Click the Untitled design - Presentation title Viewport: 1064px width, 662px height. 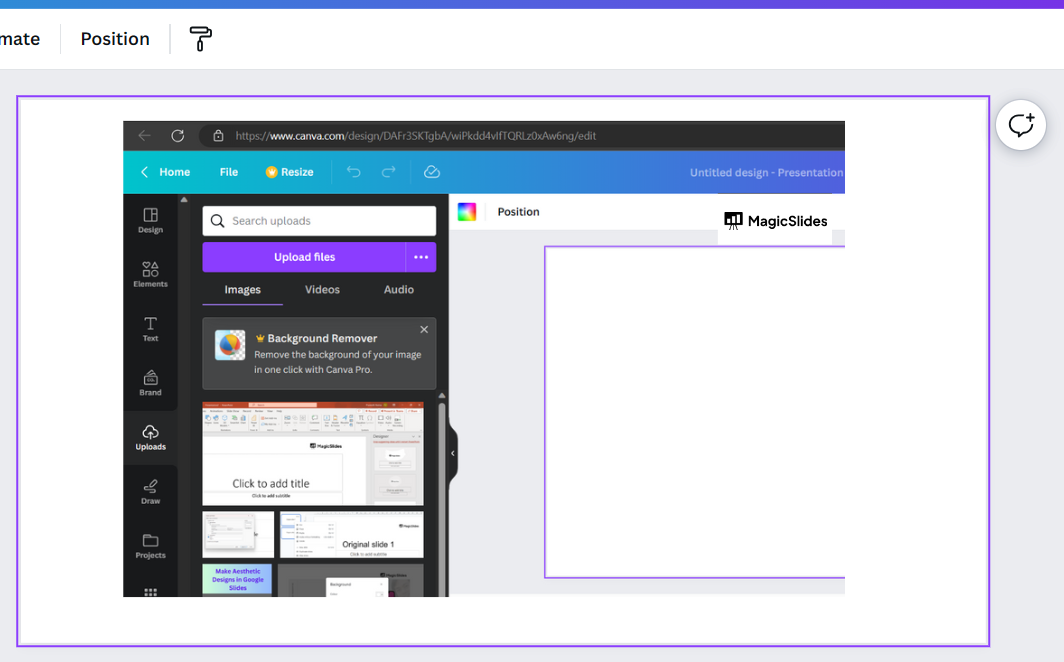[x=766, y=172]
